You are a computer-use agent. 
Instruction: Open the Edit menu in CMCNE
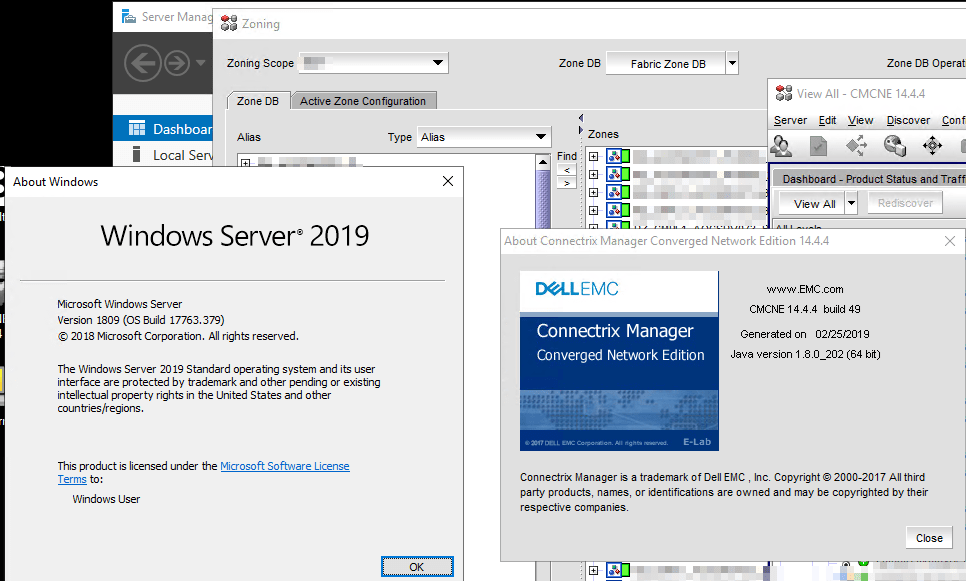point(827,120)
